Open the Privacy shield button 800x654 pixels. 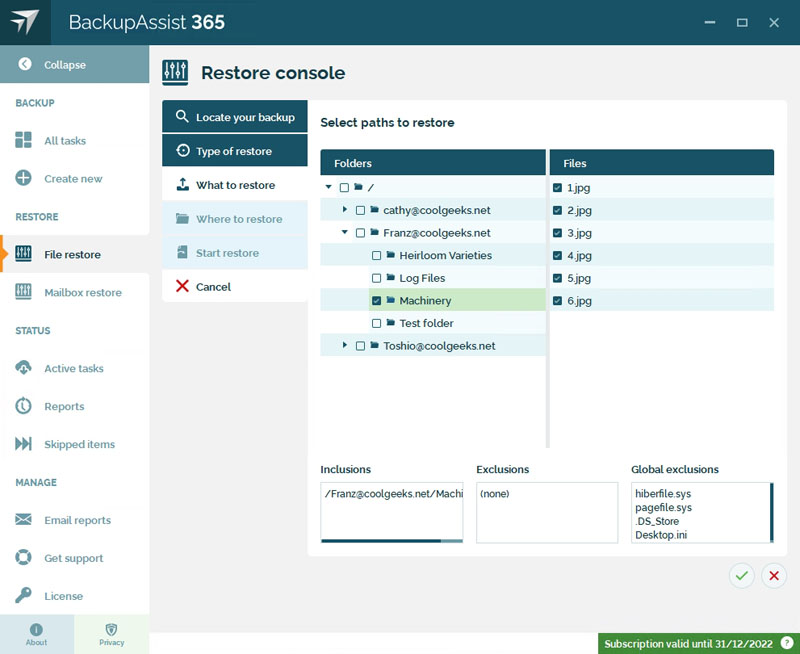(112, 634)
